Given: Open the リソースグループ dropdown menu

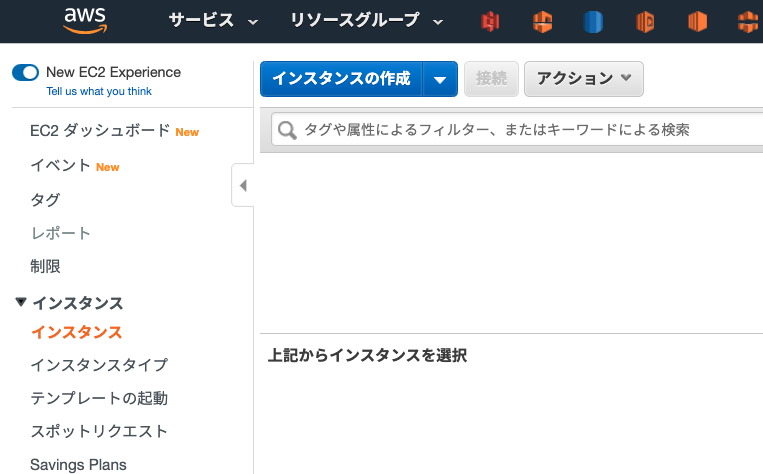Looking at the screenshot, I should point(366,21).
